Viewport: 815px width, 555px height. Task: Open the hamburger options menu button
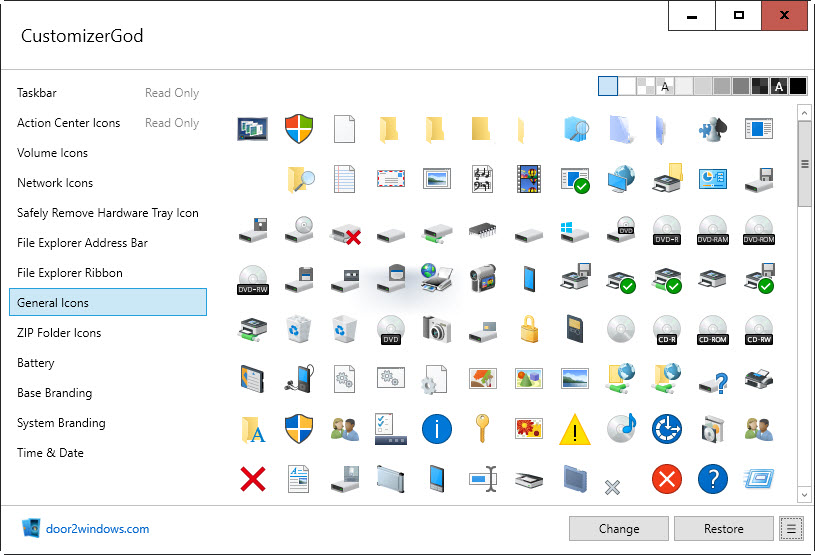(791, 529)
